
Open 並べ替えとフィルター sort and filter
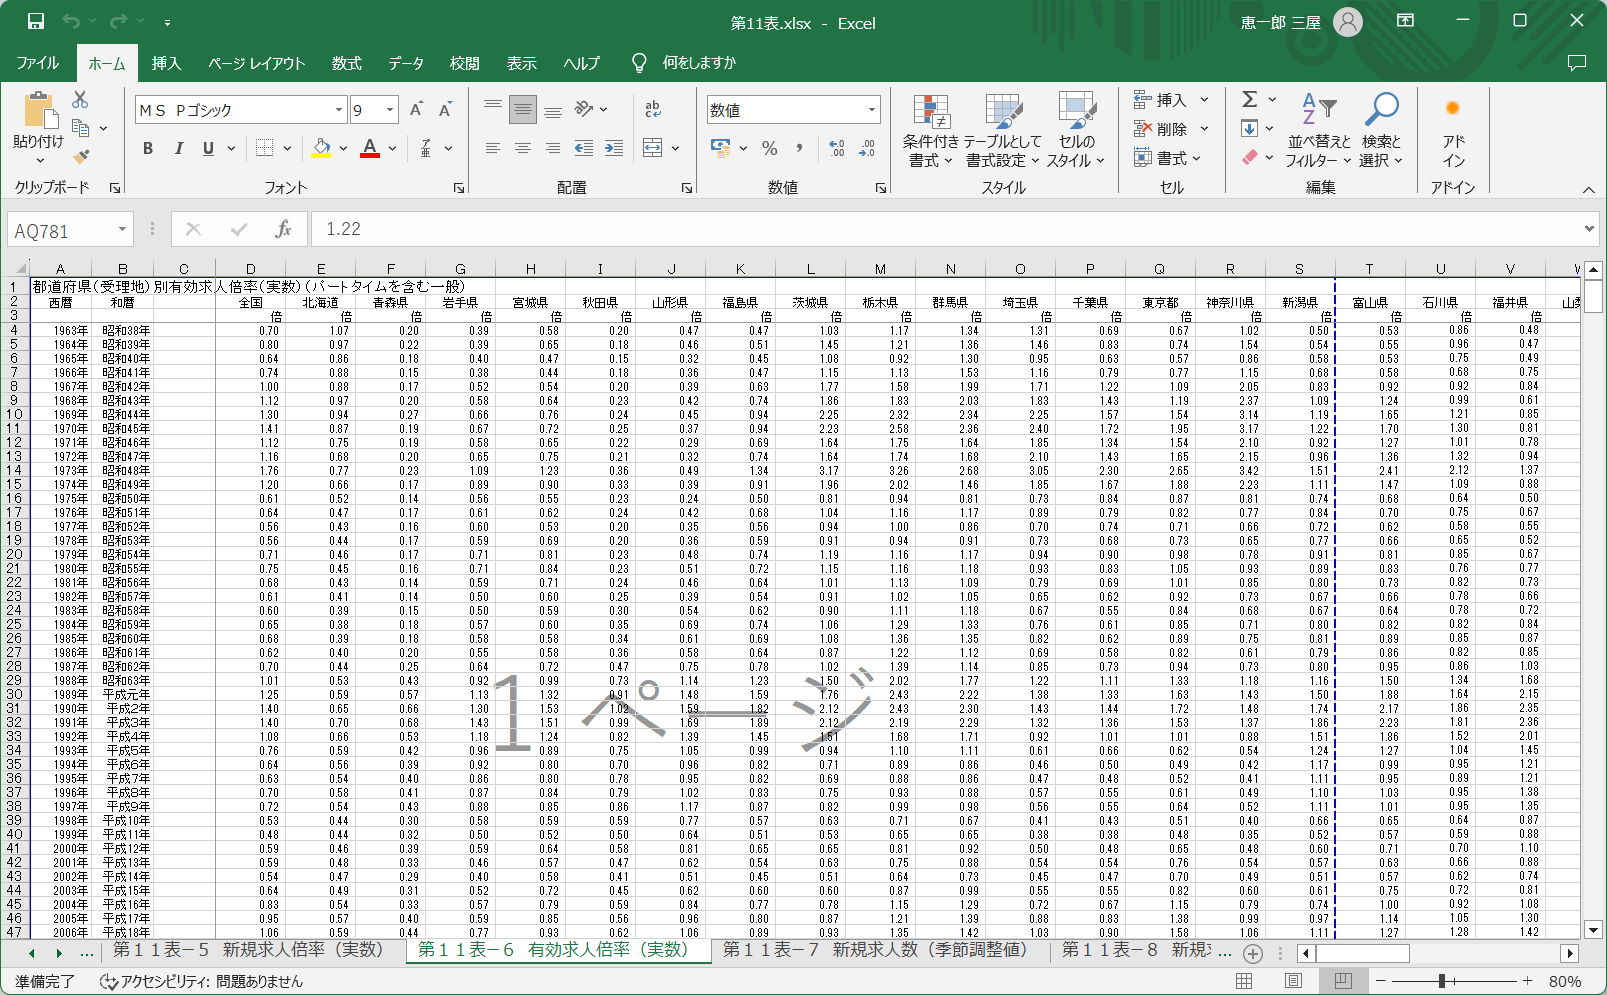(1319, 131)
